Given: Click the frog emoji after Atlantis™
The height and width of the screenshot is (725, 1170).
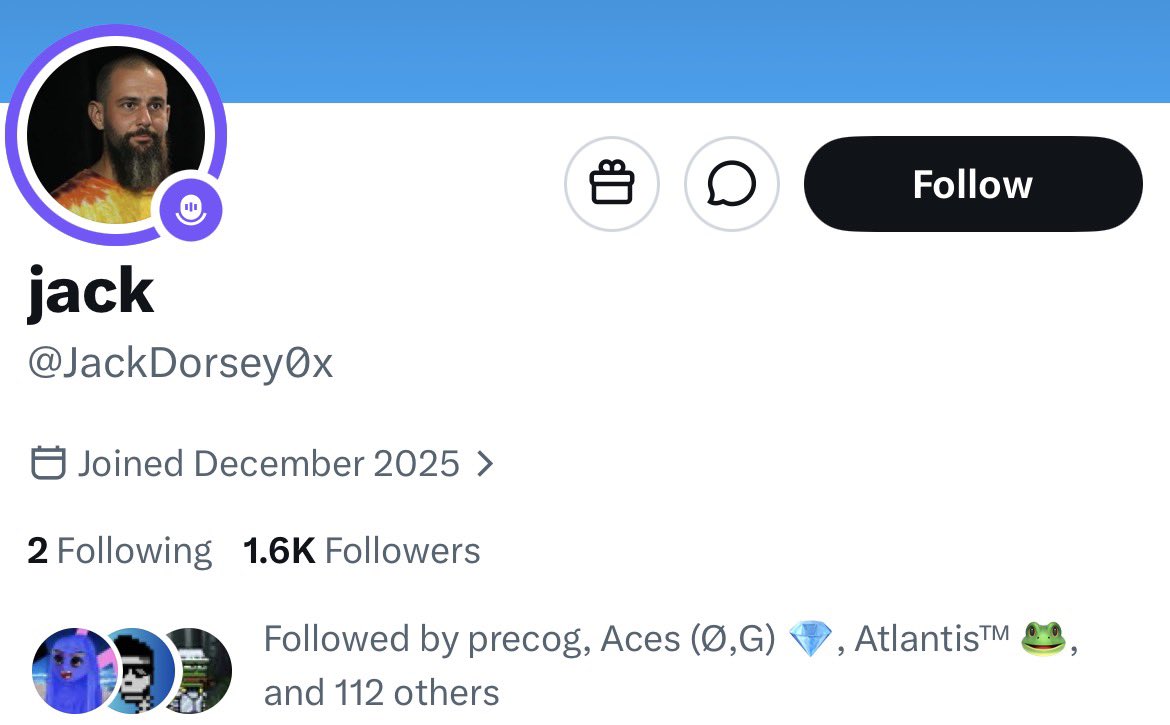Looking at the screenshot, I should 1043,639.
